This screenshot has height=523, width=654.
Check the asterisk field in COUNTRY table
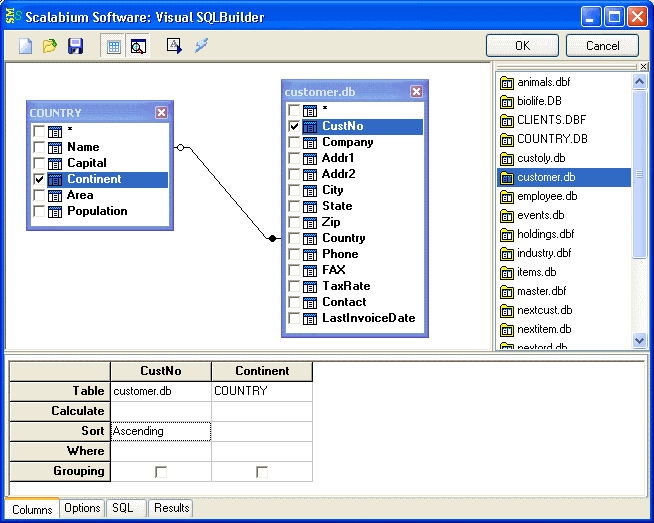(39, 131)
